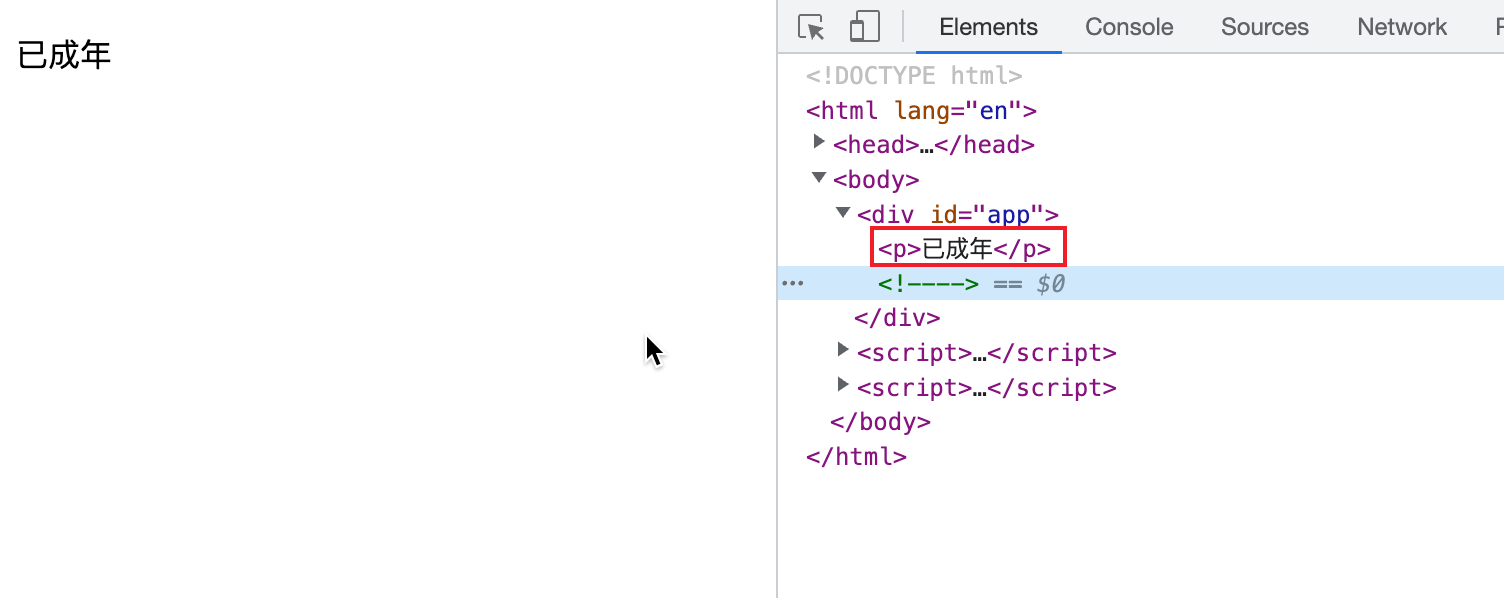Select the <!DOCTYPE html> line
The width and height of the screenshot is (1504, 598).
[x=914, y=76]
